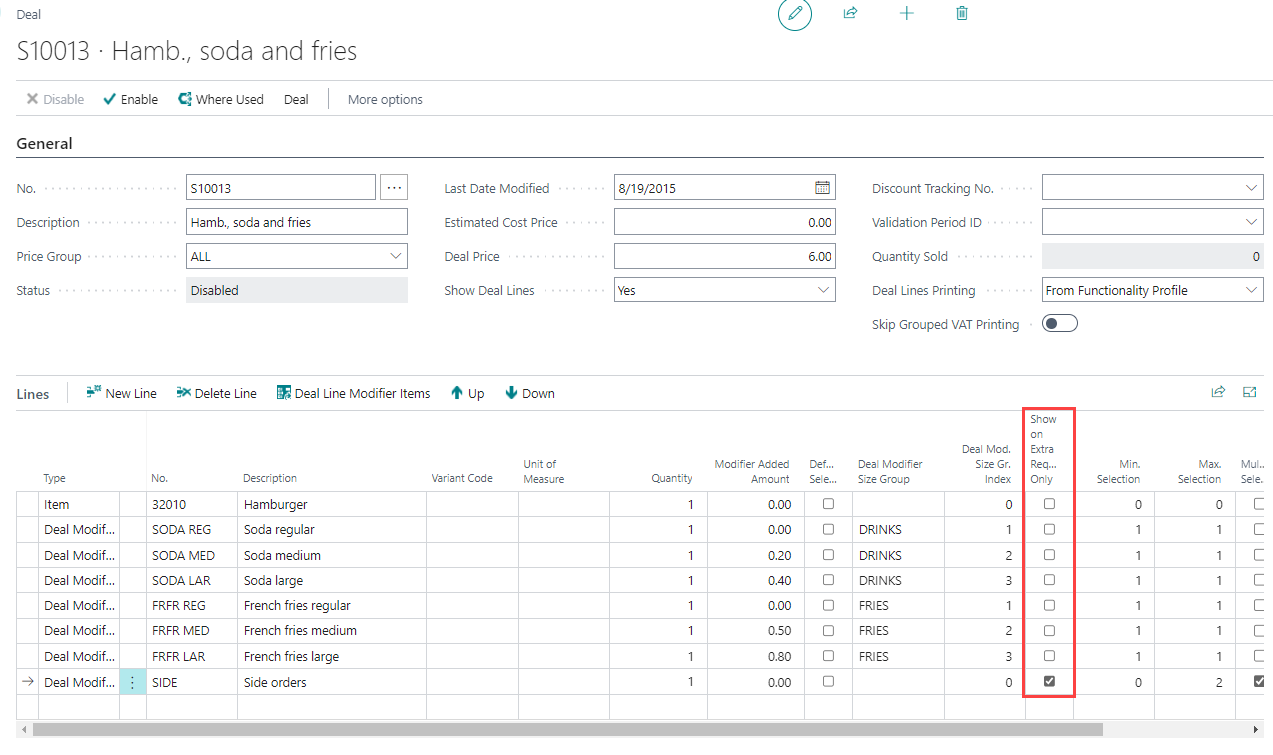
Task: Expand the Lines part to full view
Action: point(1249,393)
